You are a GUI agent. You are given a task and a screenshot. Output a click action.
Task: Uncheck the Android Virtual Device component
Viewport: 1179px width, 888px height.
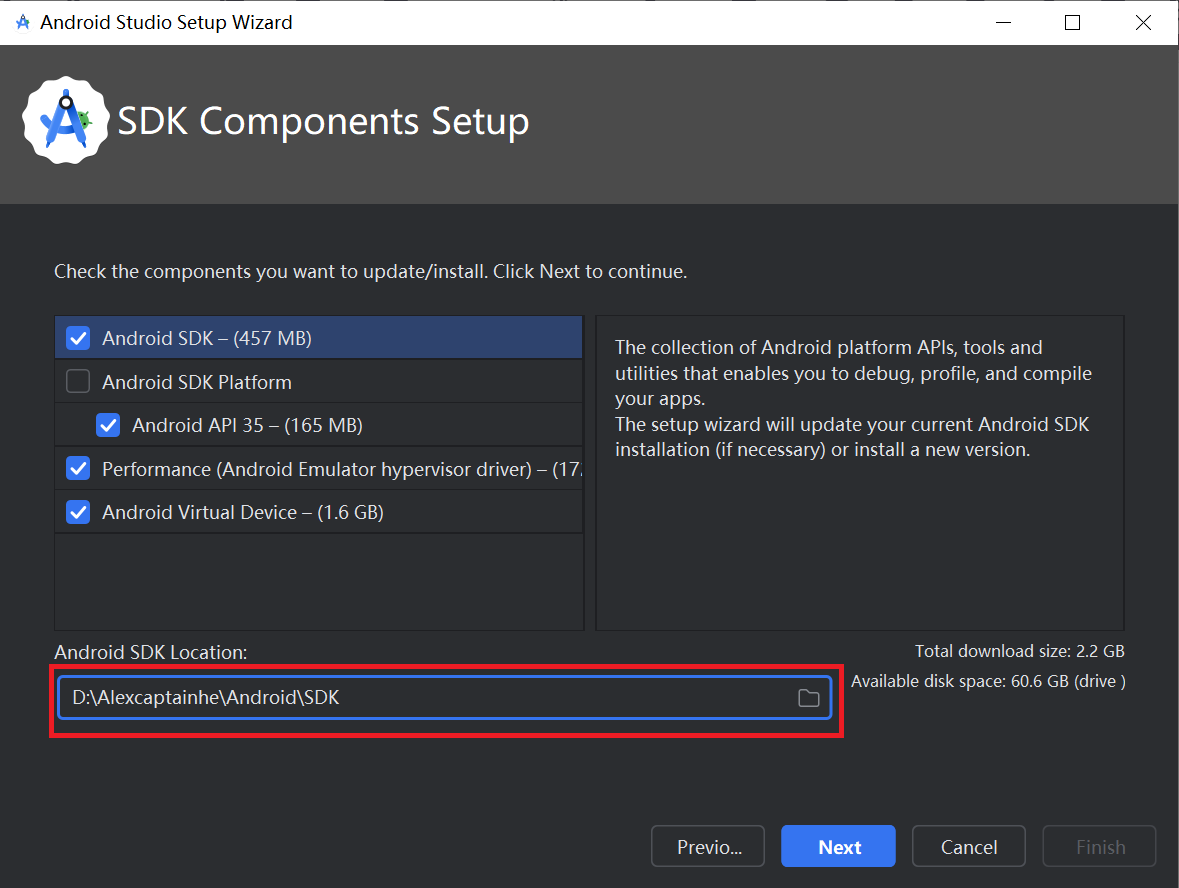click(77, 511)
